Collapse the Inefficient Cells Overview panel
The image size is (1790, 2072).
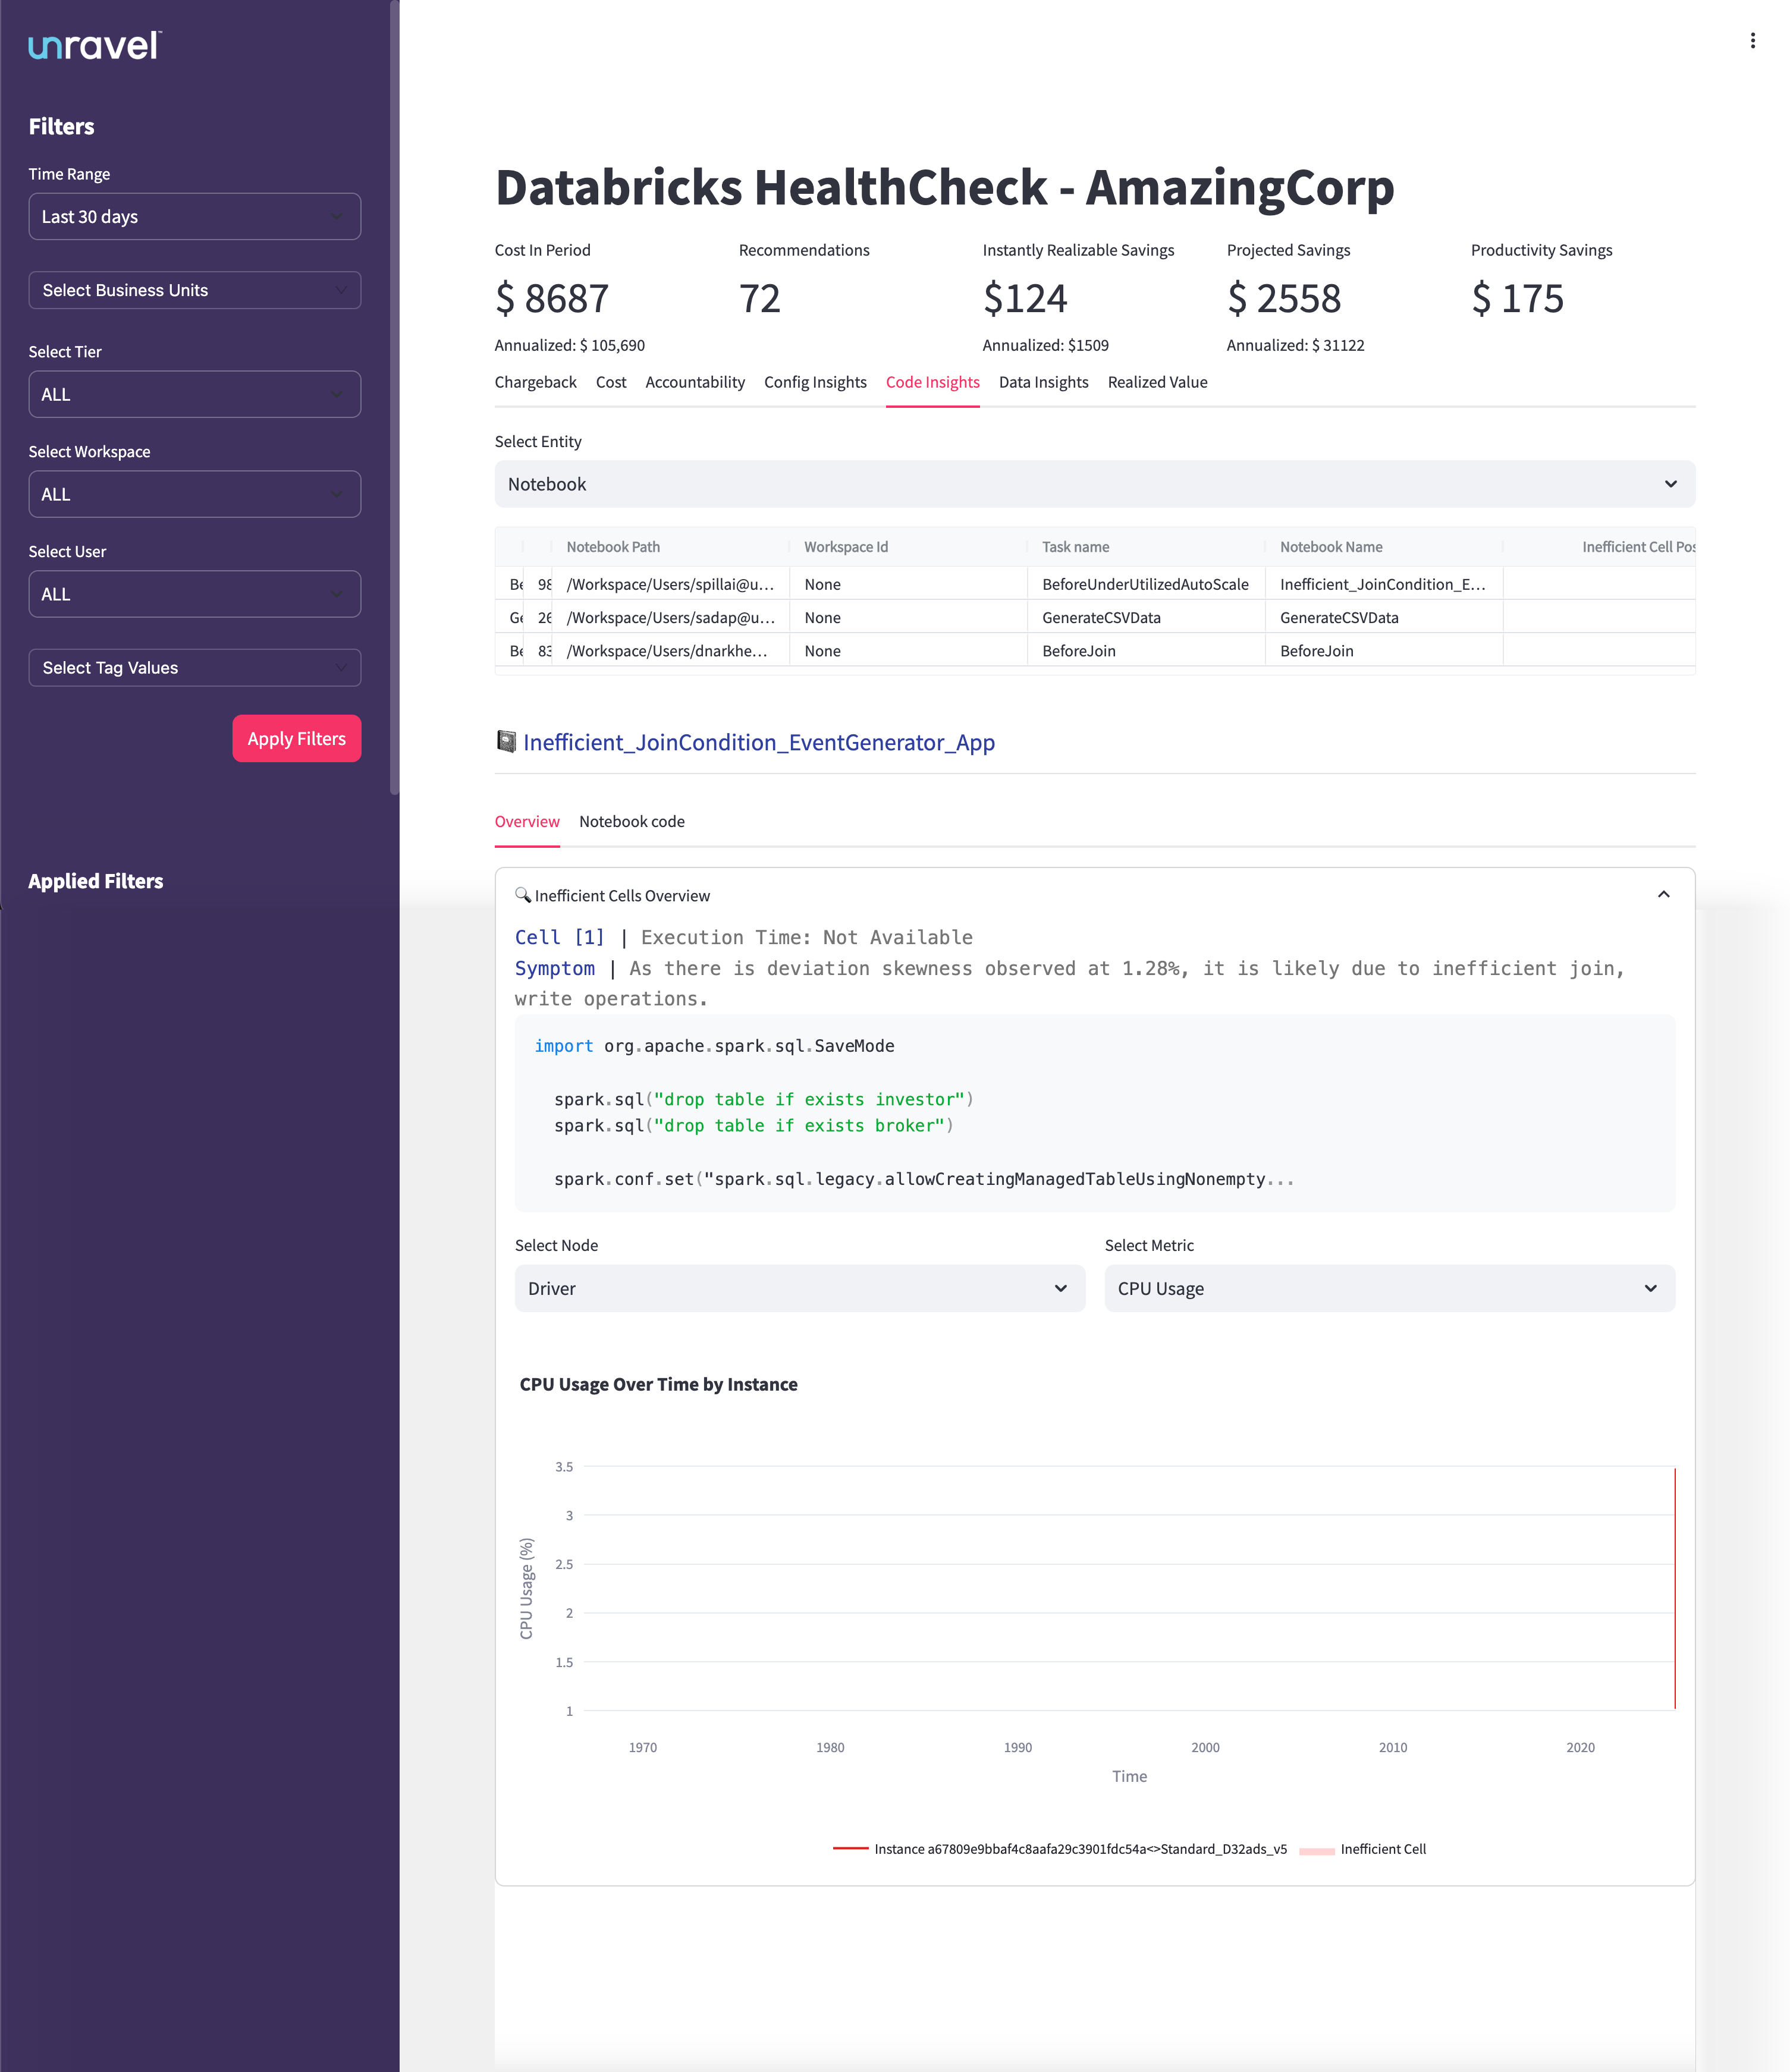coord(1663,894)
